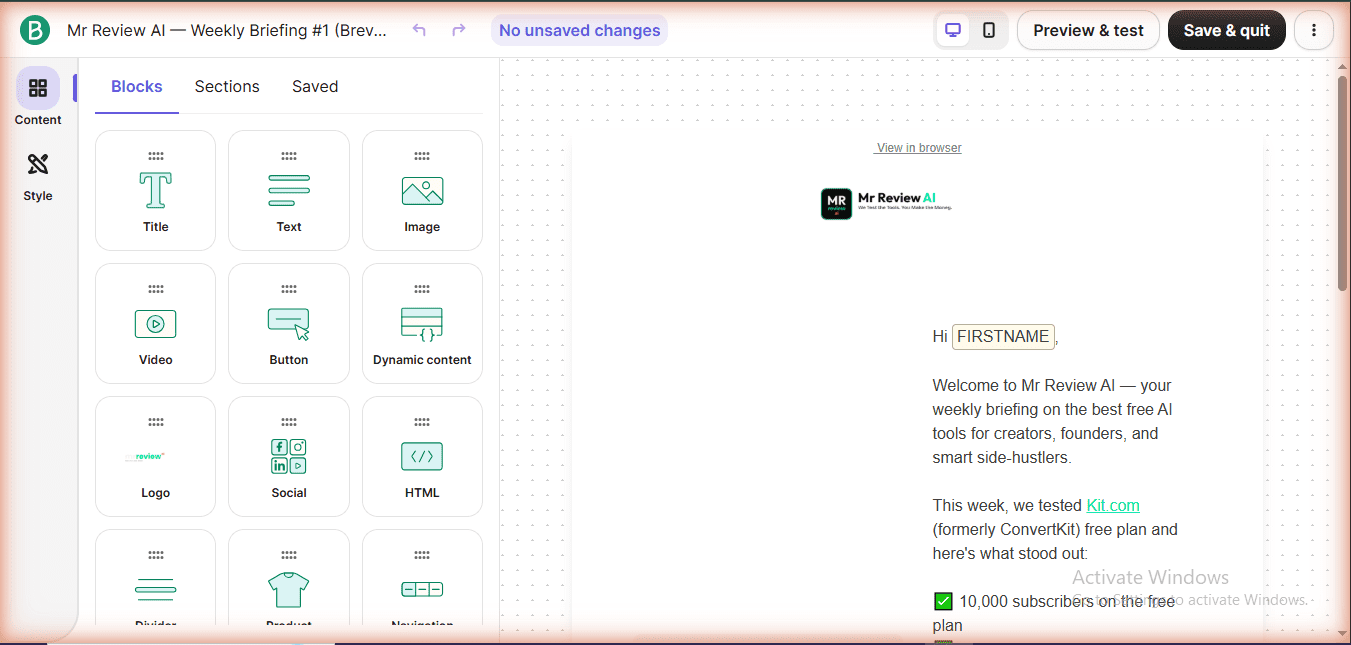Select the Social block
The image size is (1351, 645).
[x=289, y=456]
